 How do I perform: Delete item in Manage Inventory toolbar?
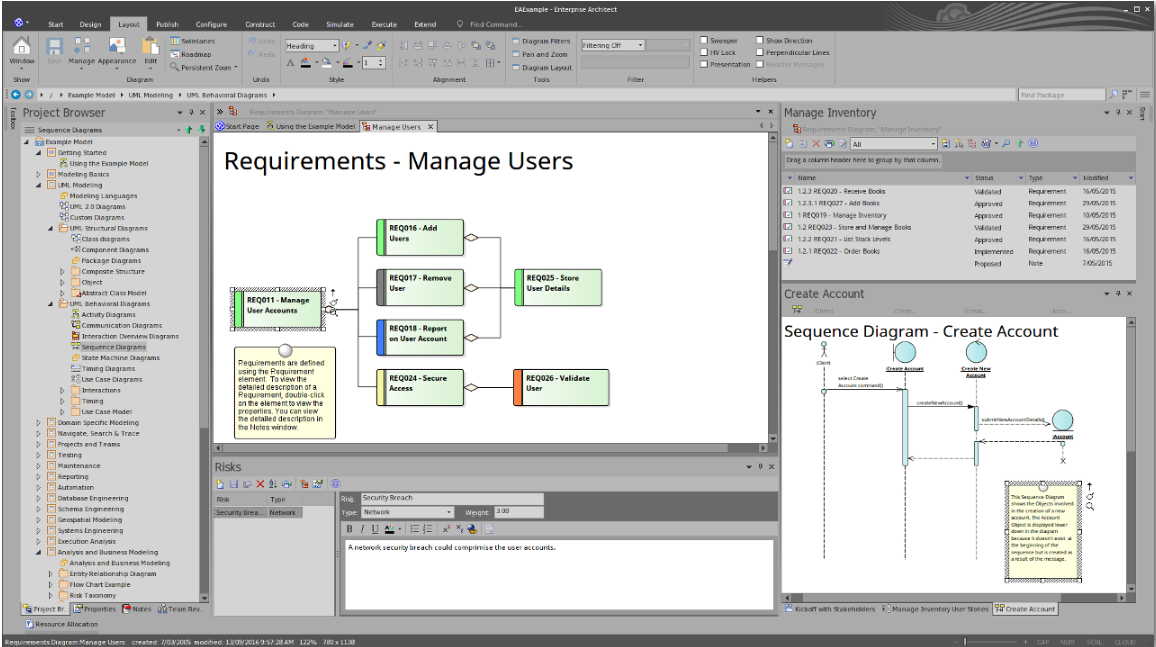(816, 144)
